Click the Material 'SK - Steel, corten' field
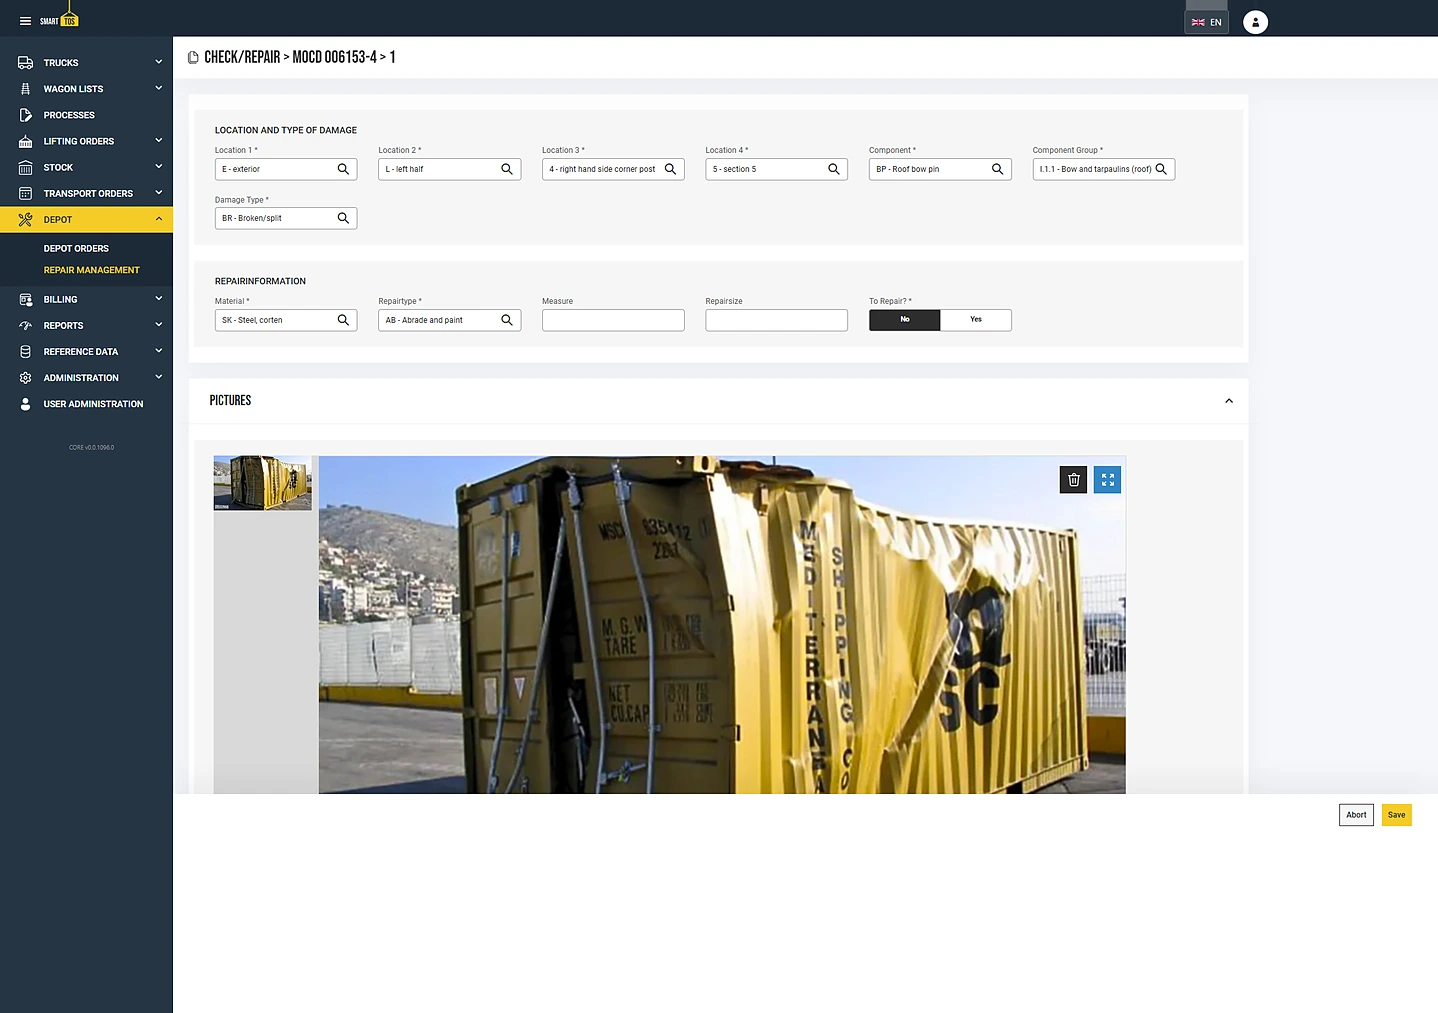Image resolution: width=1438 pixels, height=1013 pixels. coord(286,320)
